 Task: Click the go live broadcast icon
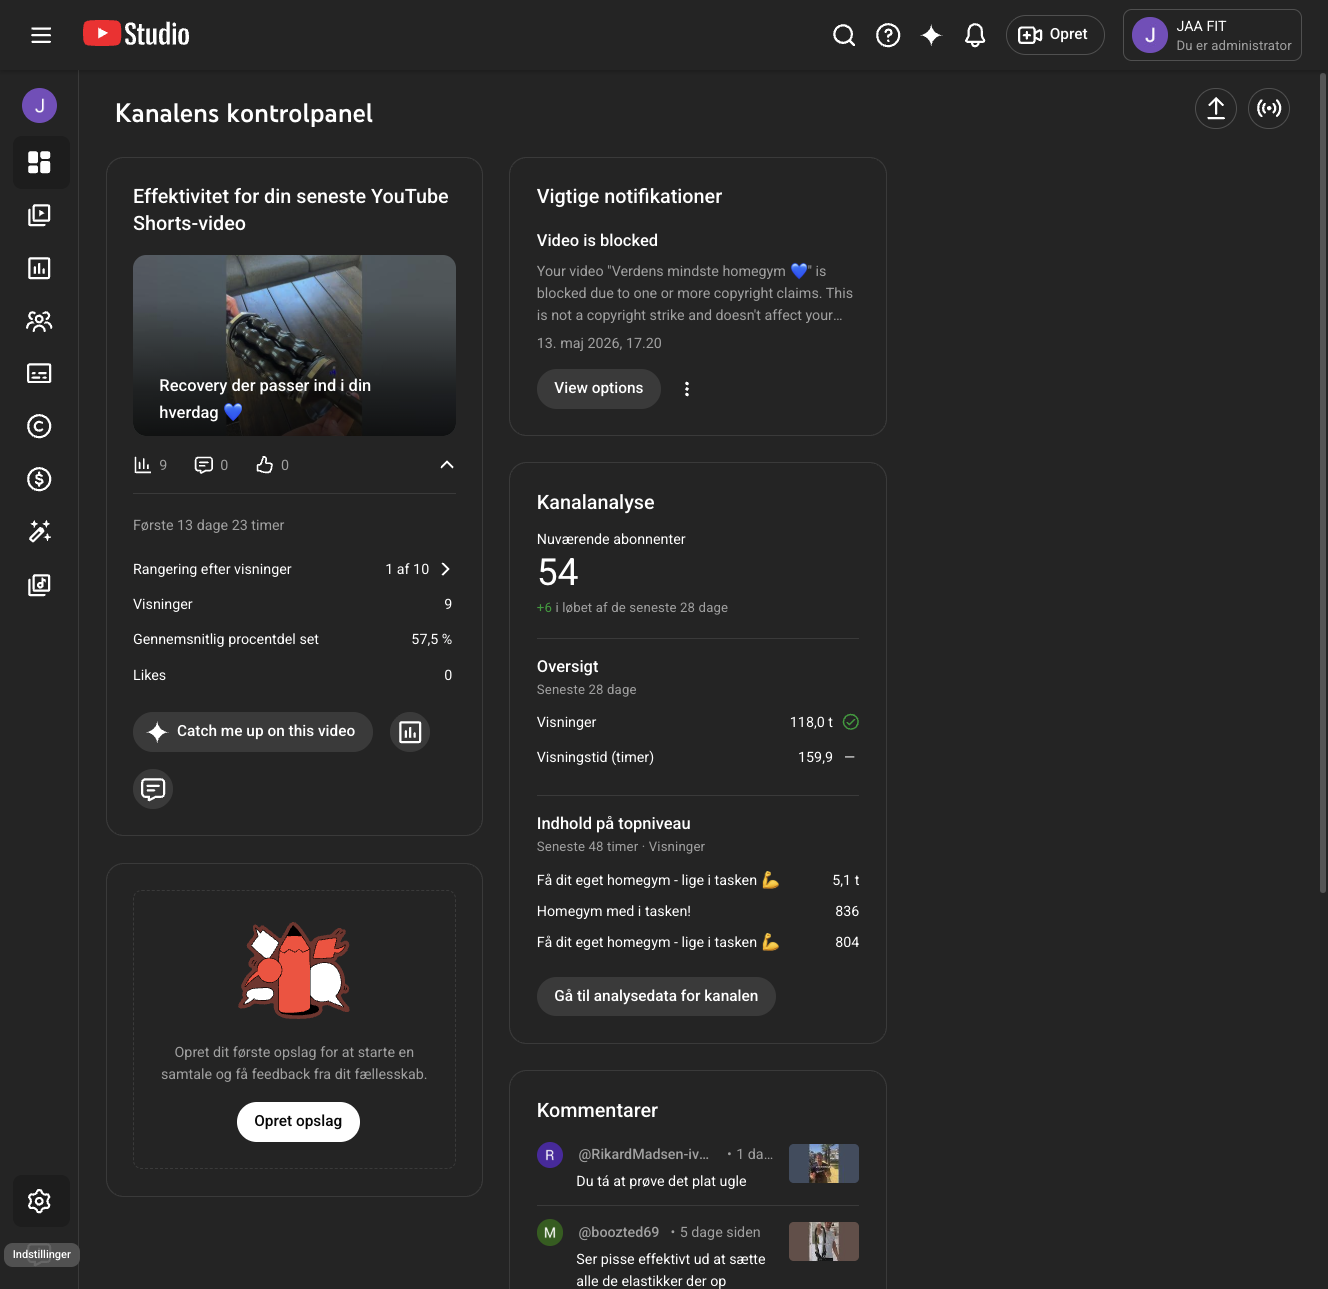tap(1269, 108)
